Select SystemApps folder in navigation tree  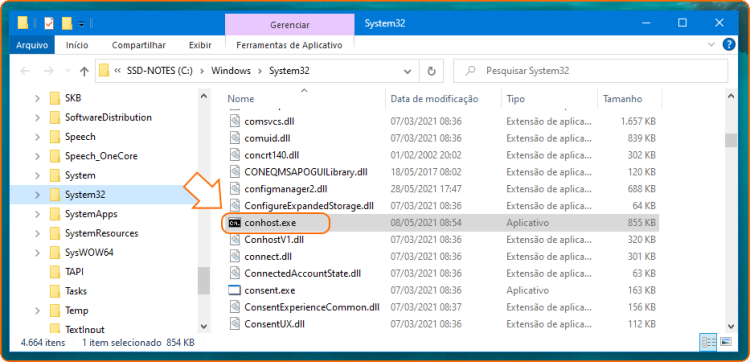[x=91, y=214]
